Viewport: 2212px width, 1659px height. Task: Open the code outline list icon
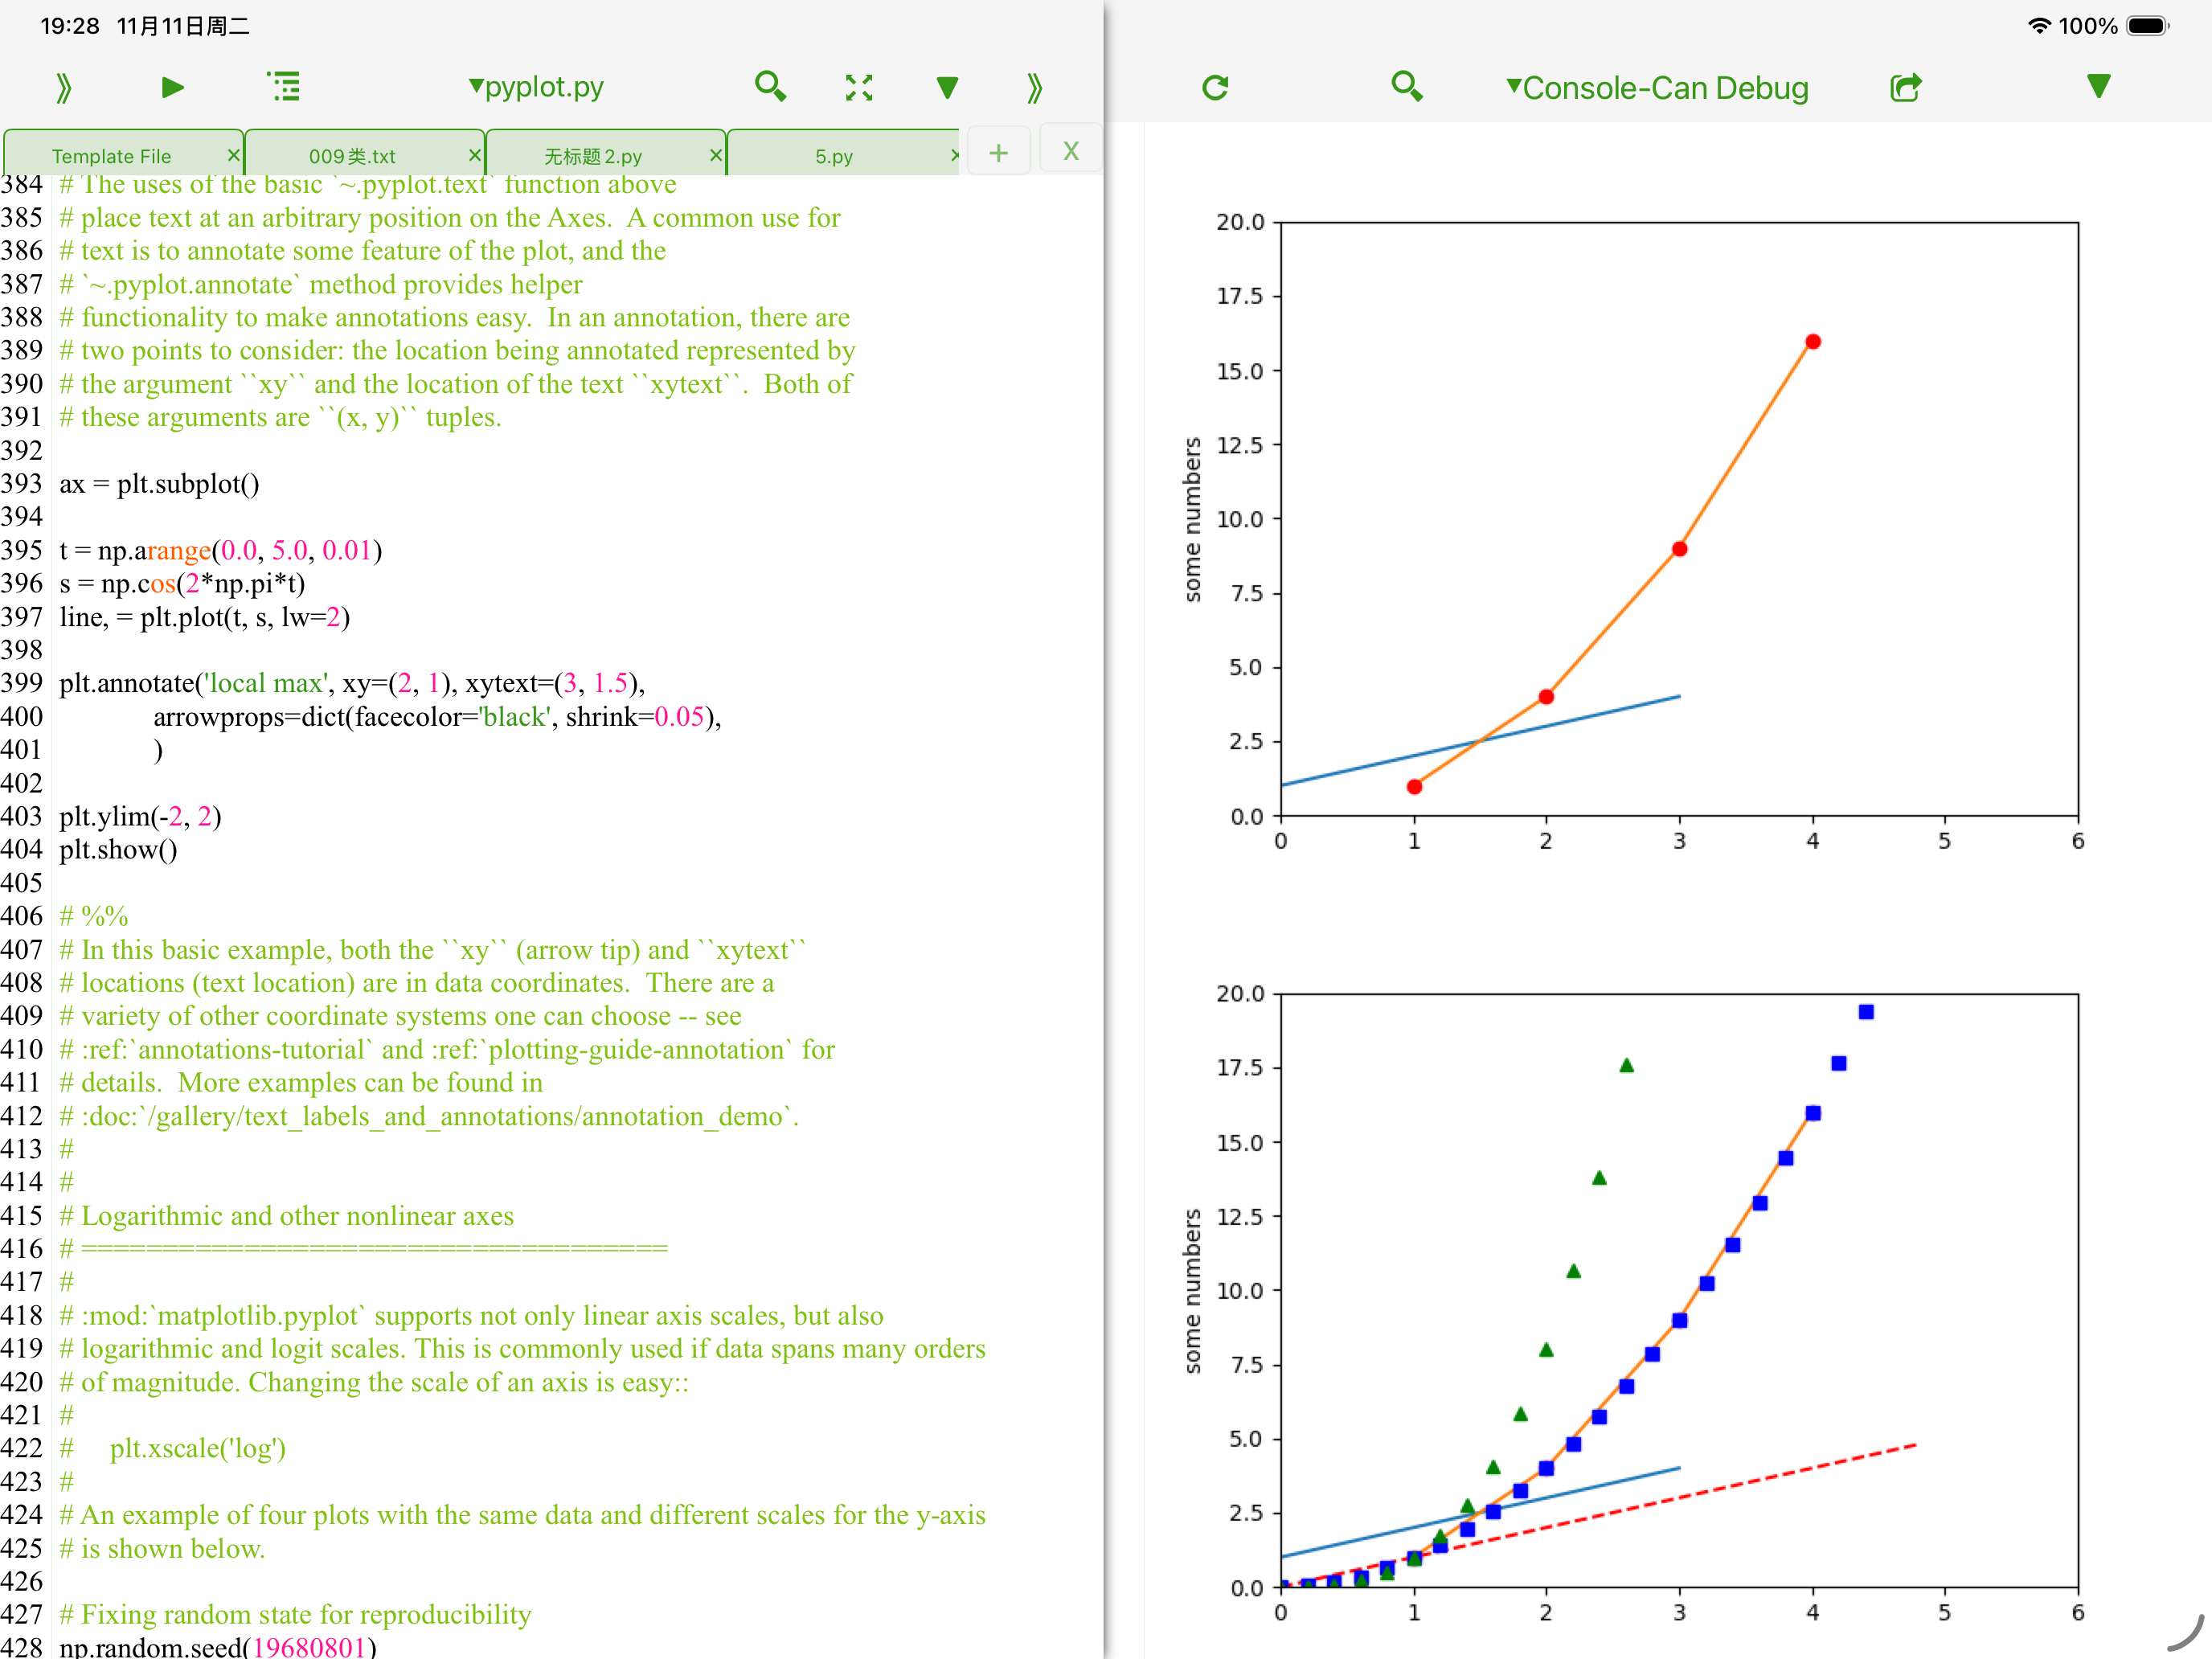pos(284,88)
